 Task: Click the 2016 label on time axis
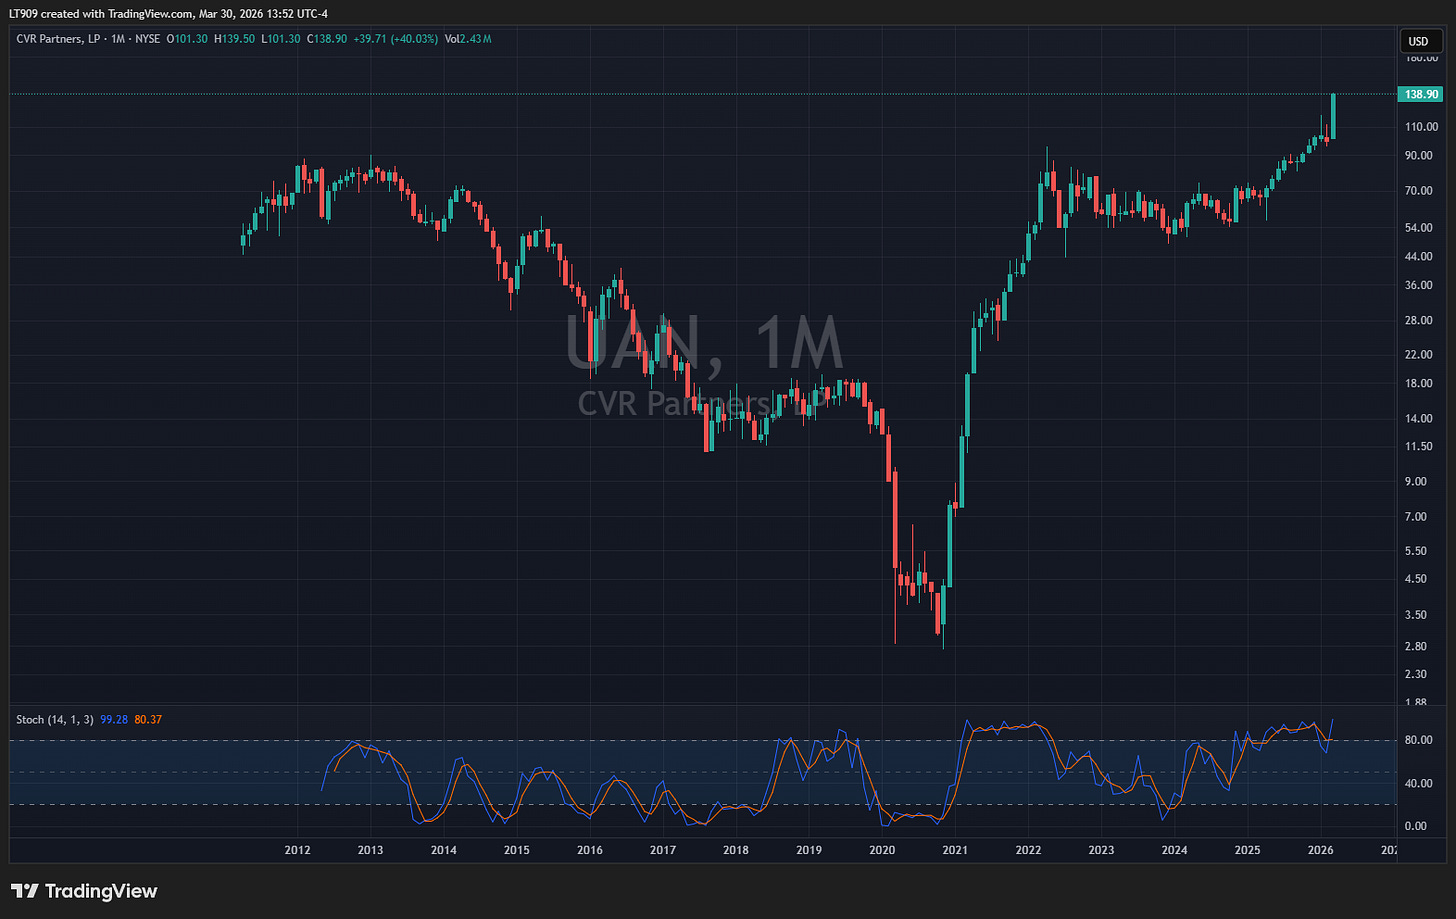pyautogui.click(x=590, y=850)
